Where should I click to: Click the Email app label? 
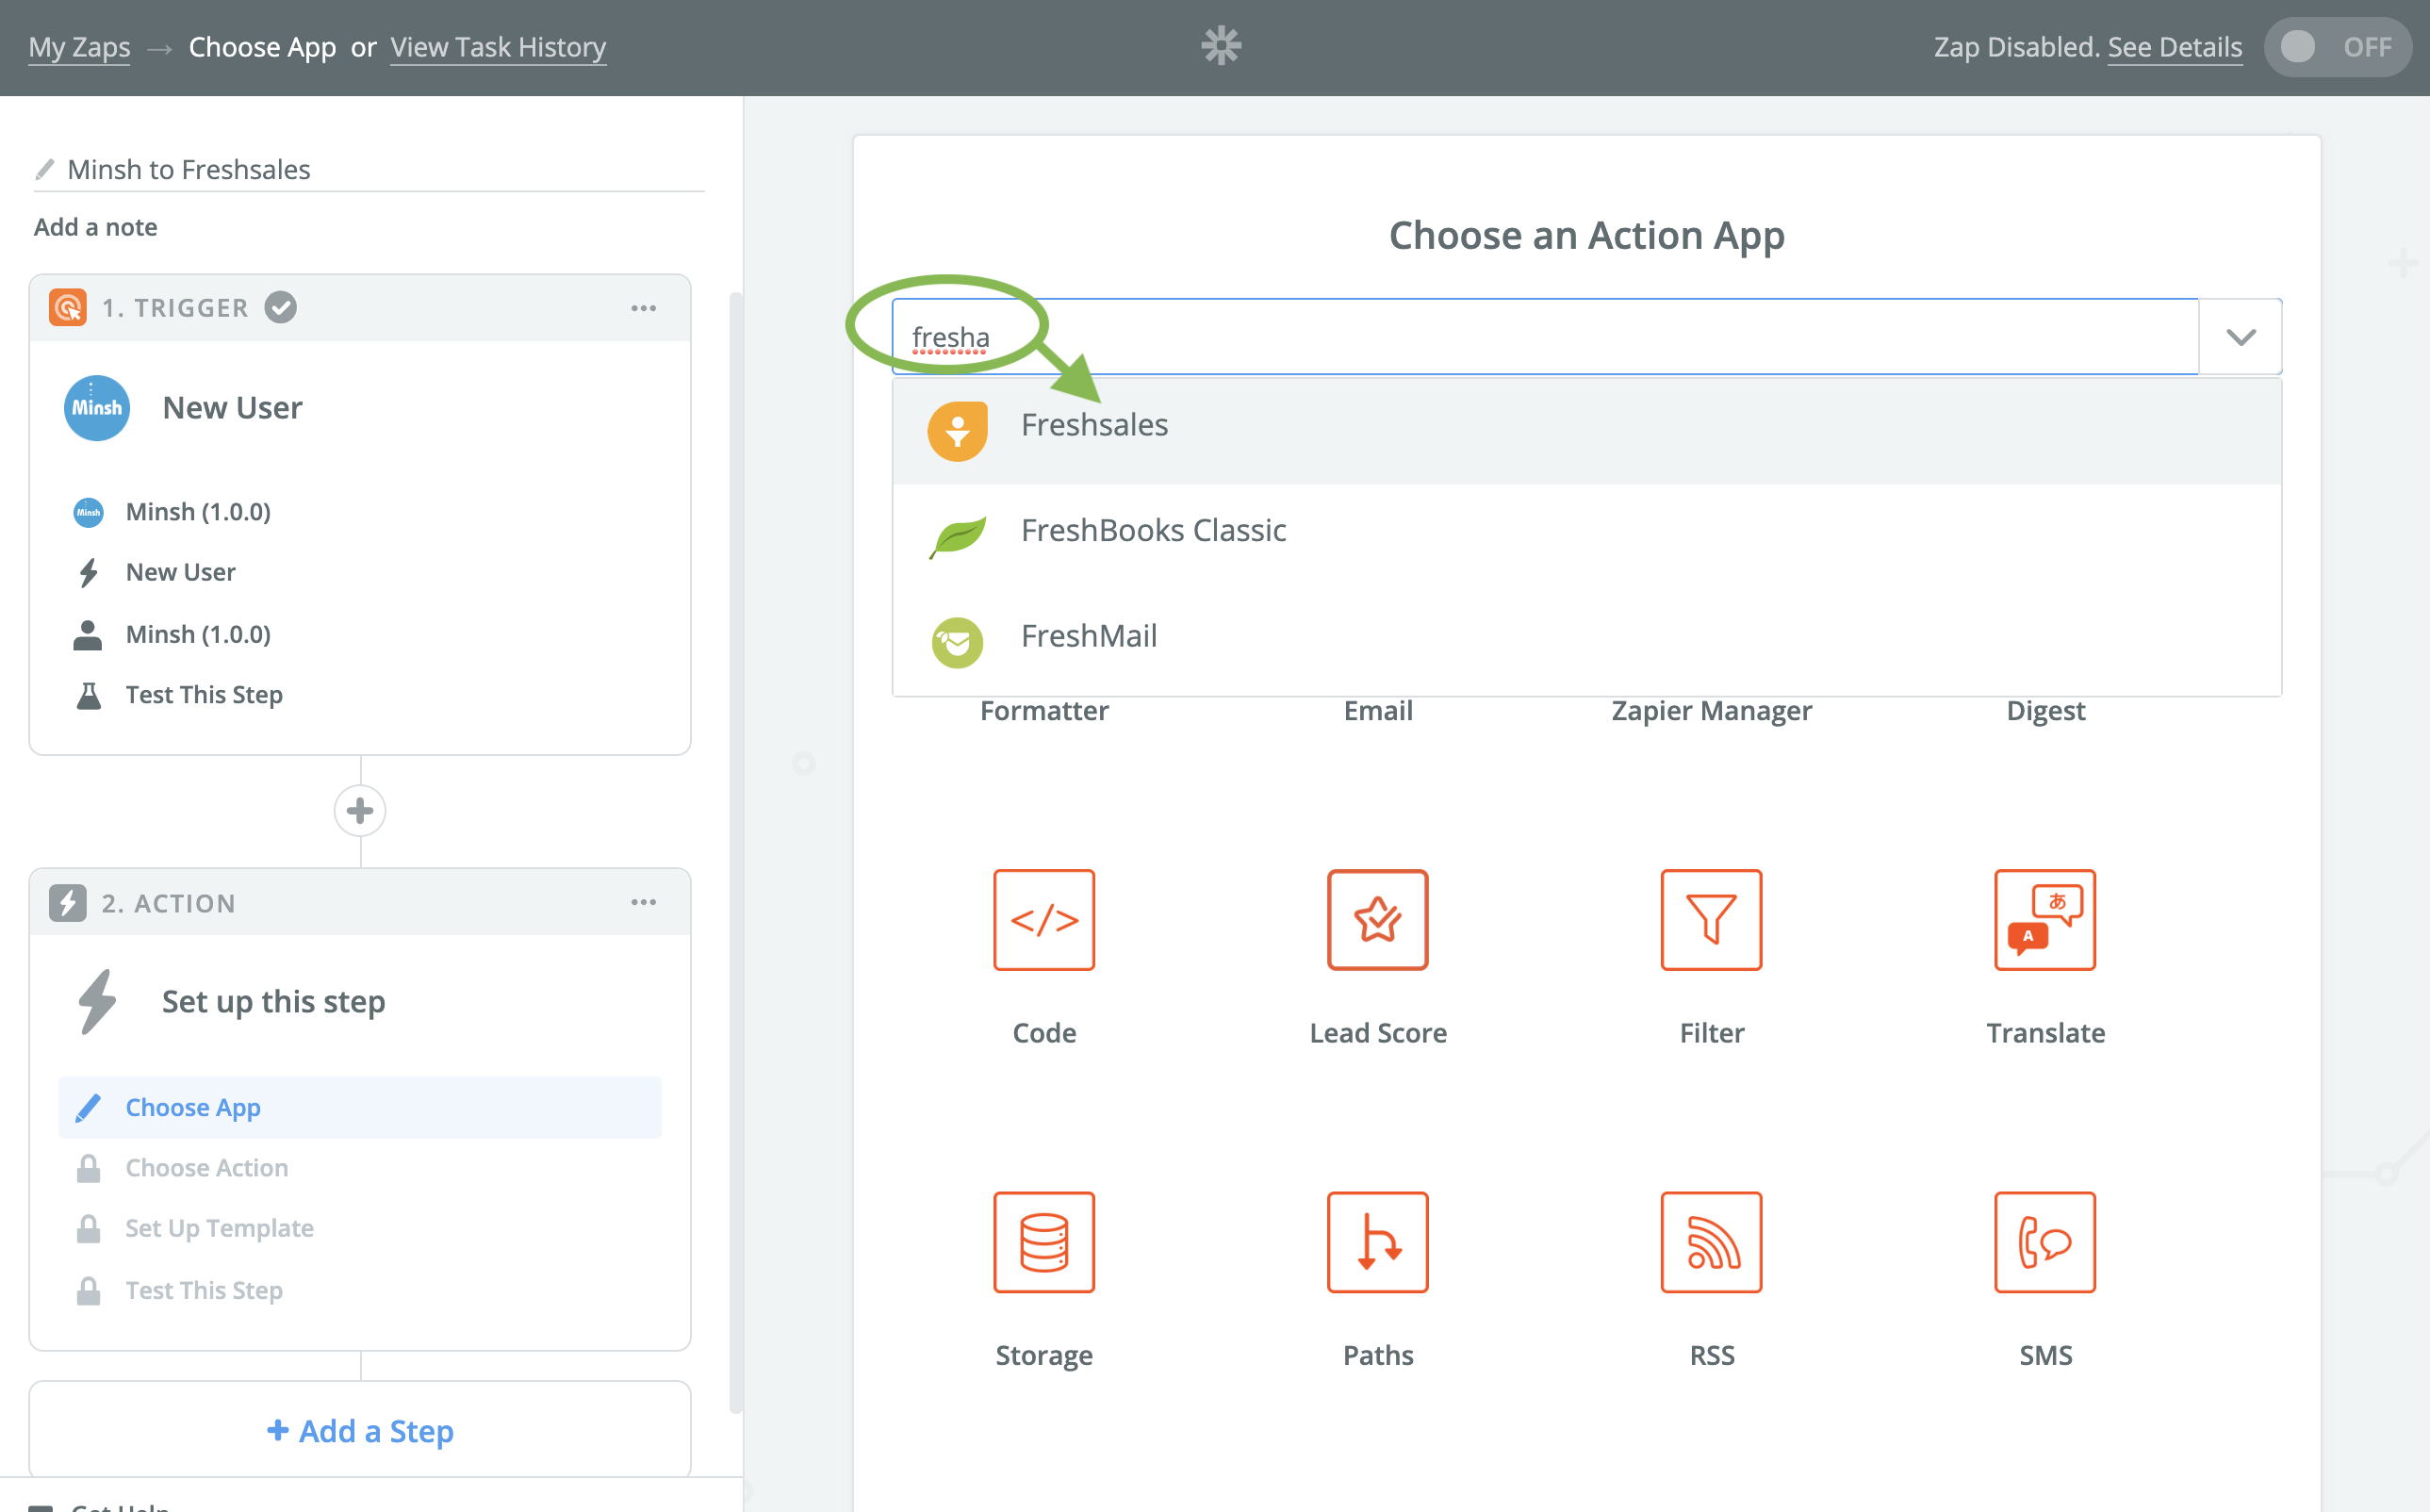[x=1377, y=711]
